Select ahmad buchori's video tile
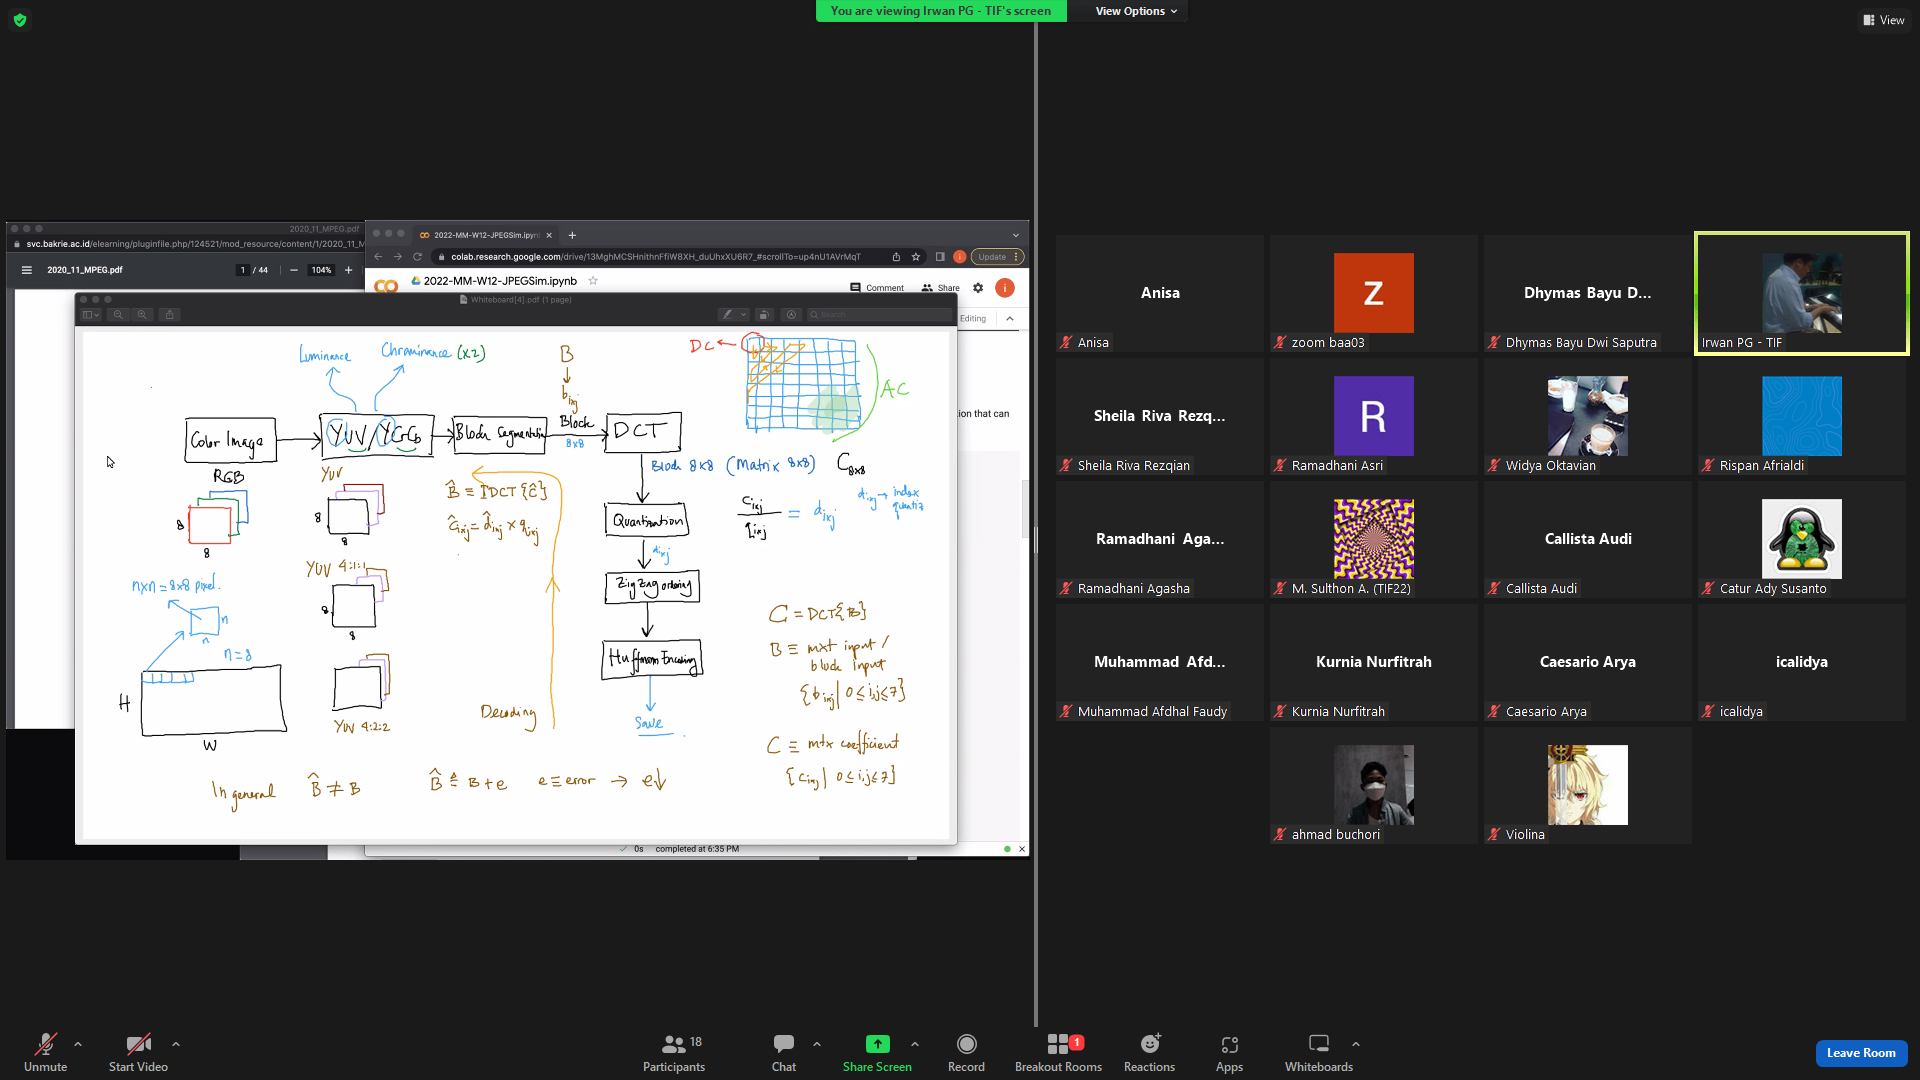This screenshot has height=1080, width=1920. (x=1373, y=785)
